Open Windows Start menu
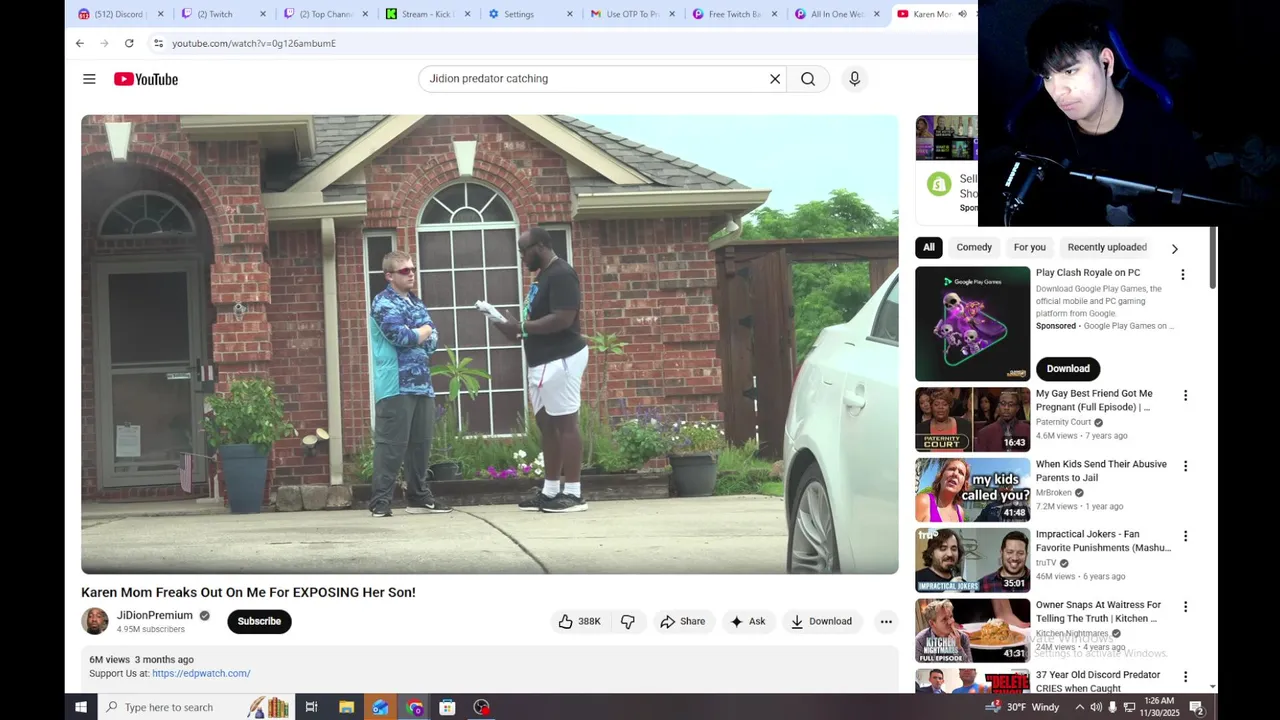This screenshot has height=720, width=1280. (x=81, y=707)
